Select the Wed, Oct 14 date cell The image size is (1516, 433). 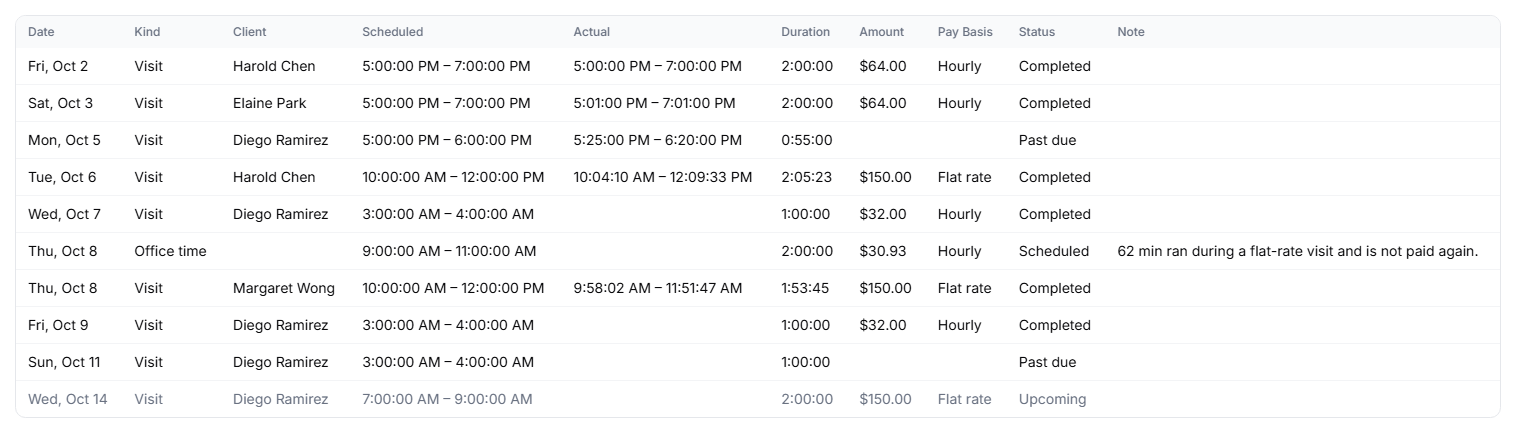[67, 399]
